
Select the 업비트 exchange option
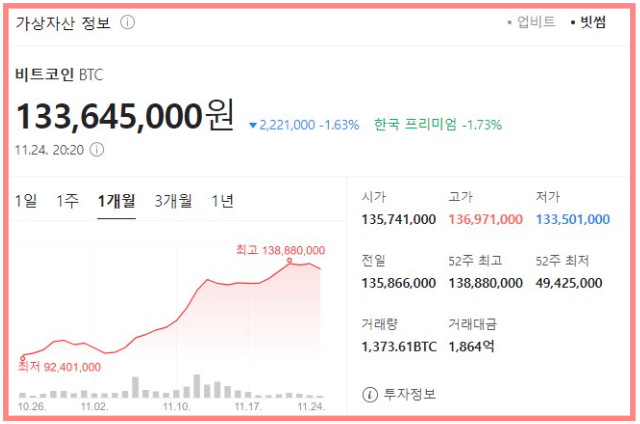[x=531, y=22]
